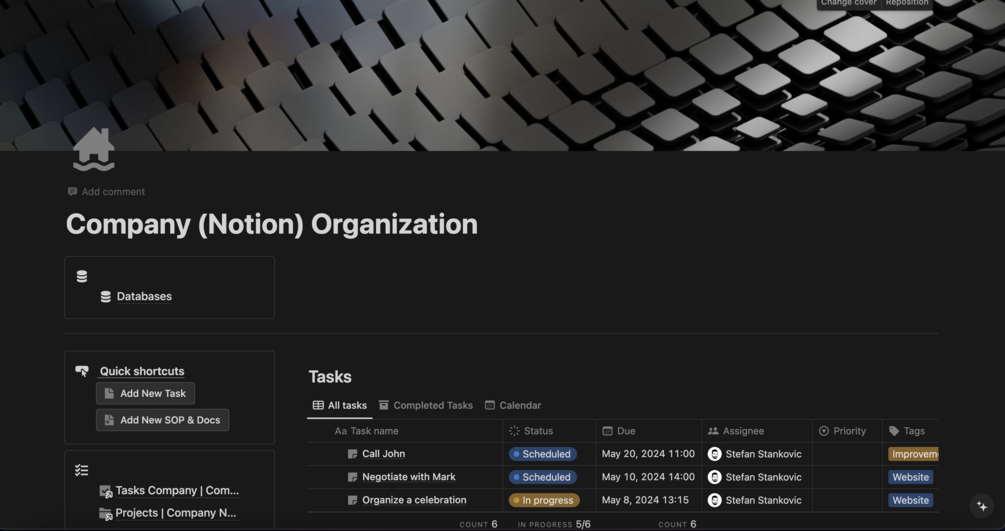This screenshot has height=531, width=1005.
Task: Open the Organize a celebration task
Action: (x=414, y=500)
